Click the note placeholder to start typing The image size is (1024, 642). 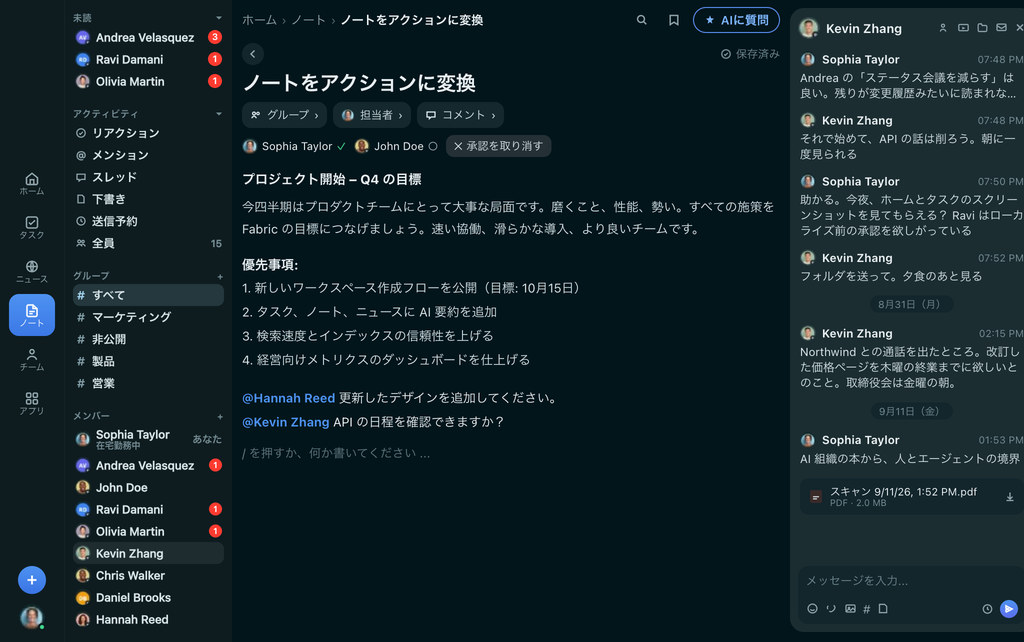click(336, 453)
